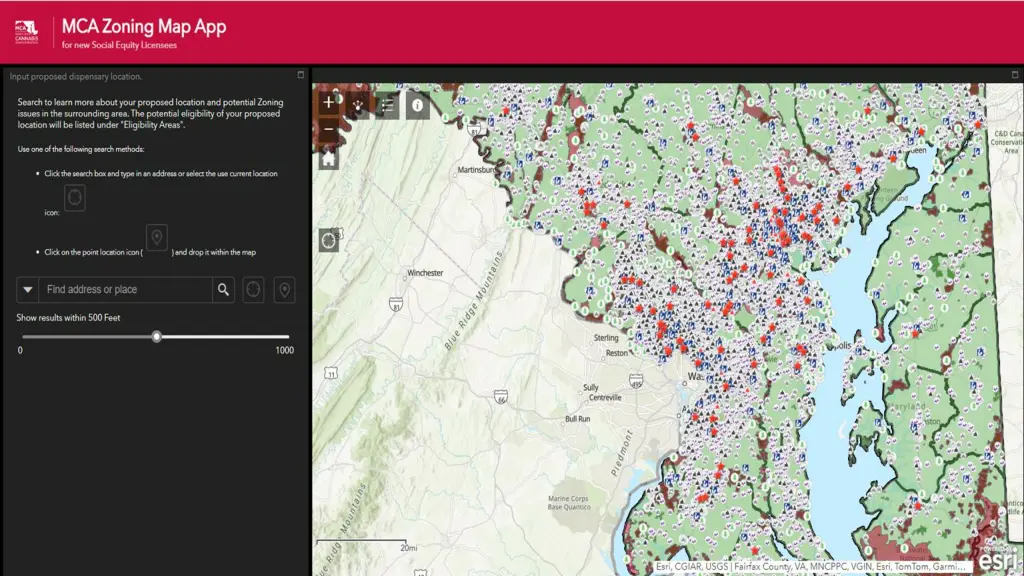Click the search radius slider handle
1024x576 pixels.
coord(156,337)
